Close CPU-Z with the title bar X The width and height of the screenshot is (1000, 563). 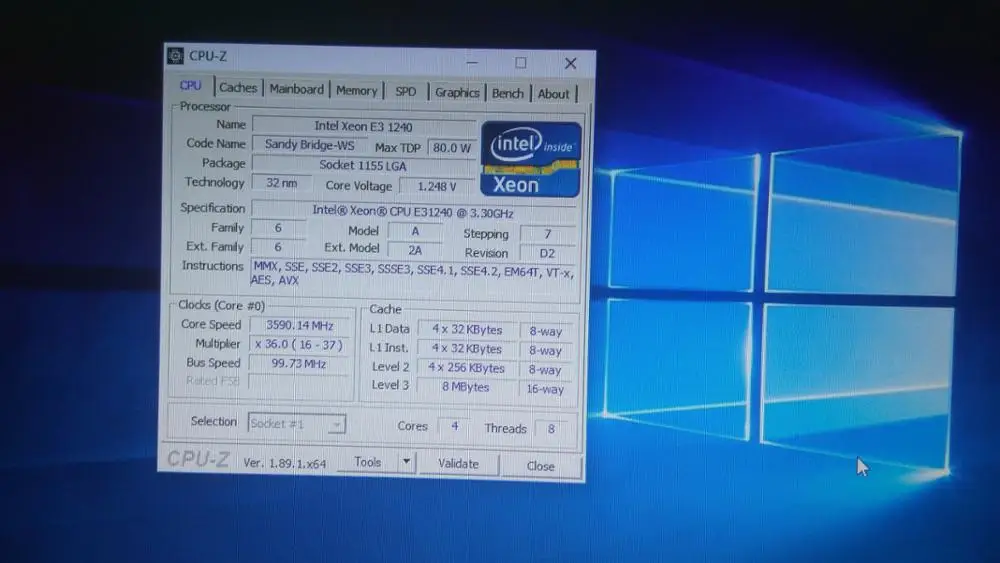click(571, 63)
